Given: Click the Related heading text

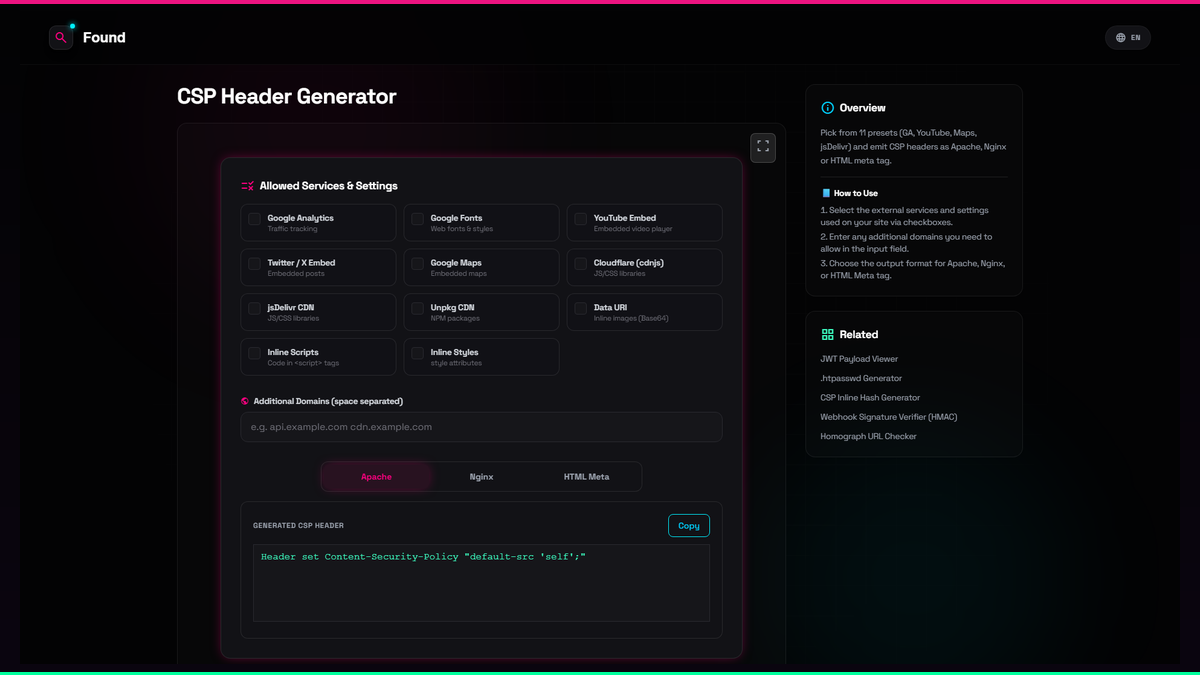Looking at the screenshot, I should click(859, 335).
